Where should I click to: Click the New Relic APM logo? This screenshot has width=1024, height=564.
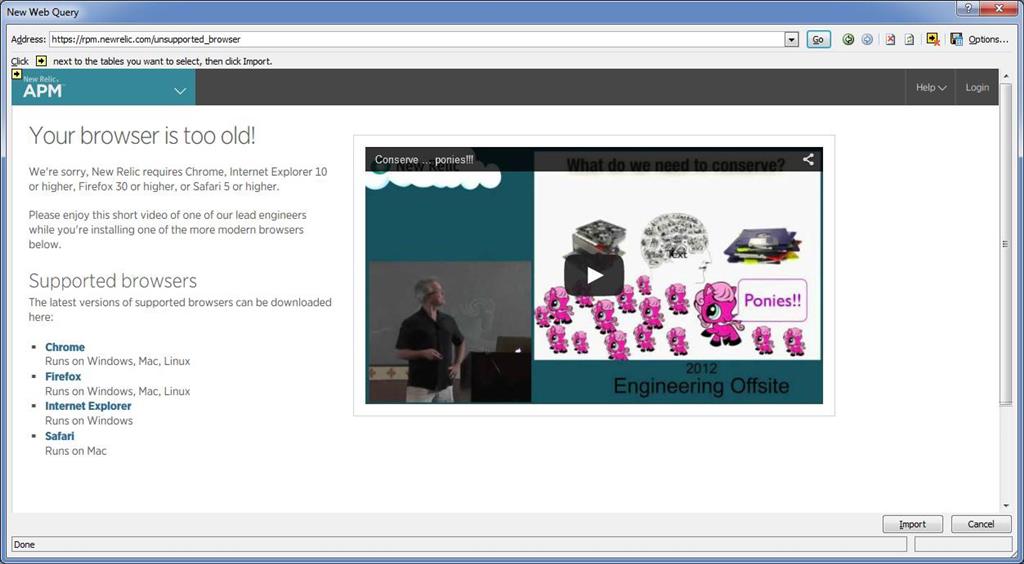(43, 87)
